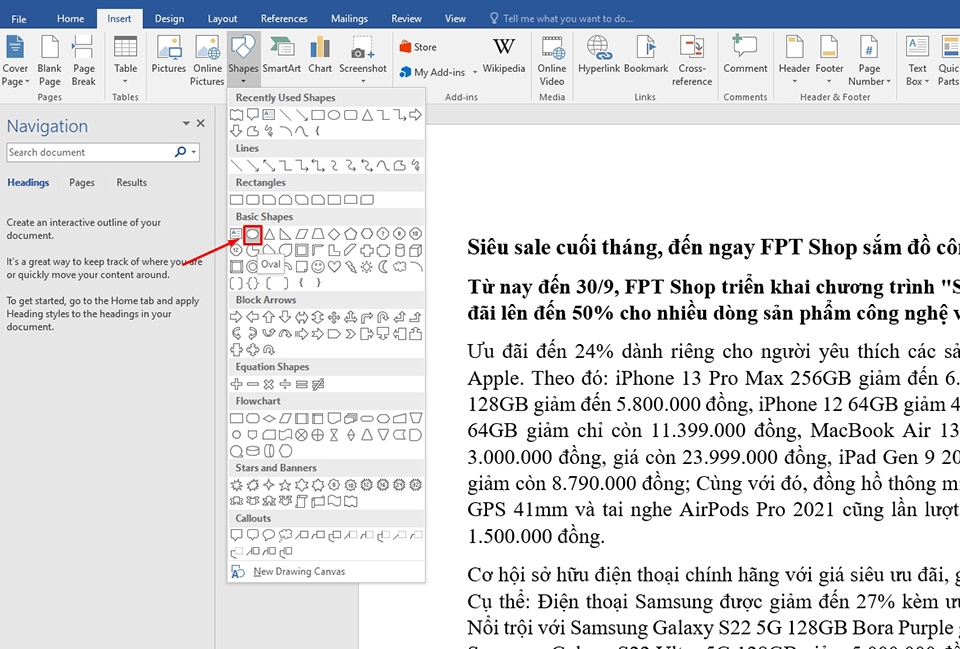
Task: Pick the Cloud Callout shape
Action: tap(285, 535)
